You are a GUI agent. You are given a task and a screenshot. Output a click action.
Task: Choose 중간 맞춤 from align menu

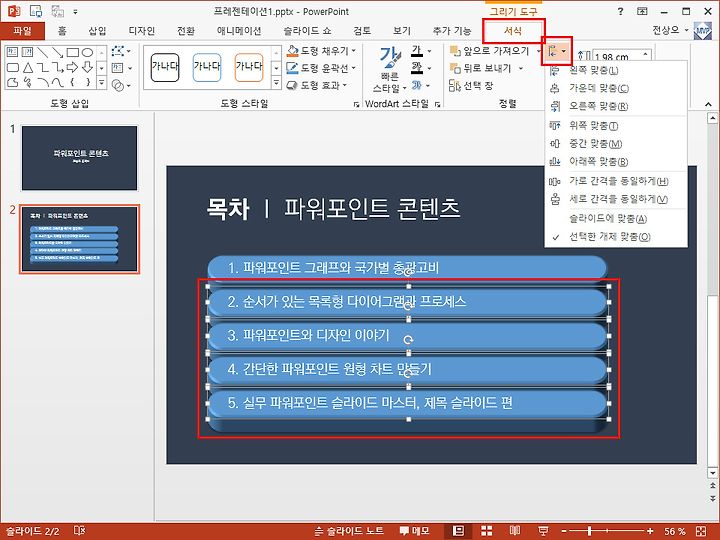click(x=615, y=144)
